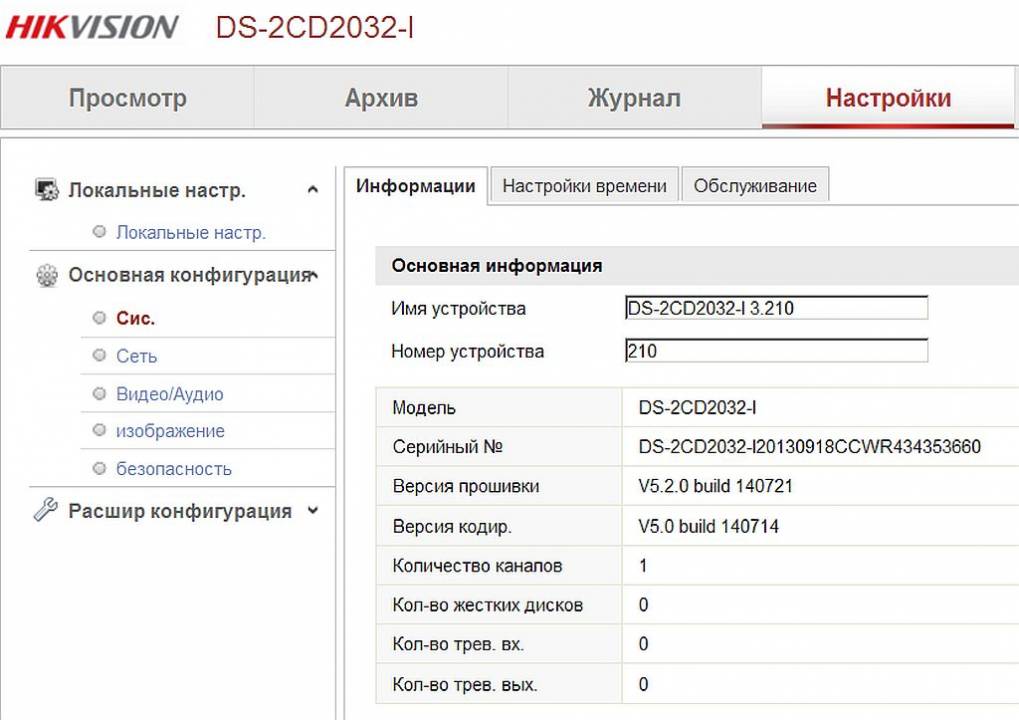Select bullet next to Видео/Аудио

(x=99, y=393)
